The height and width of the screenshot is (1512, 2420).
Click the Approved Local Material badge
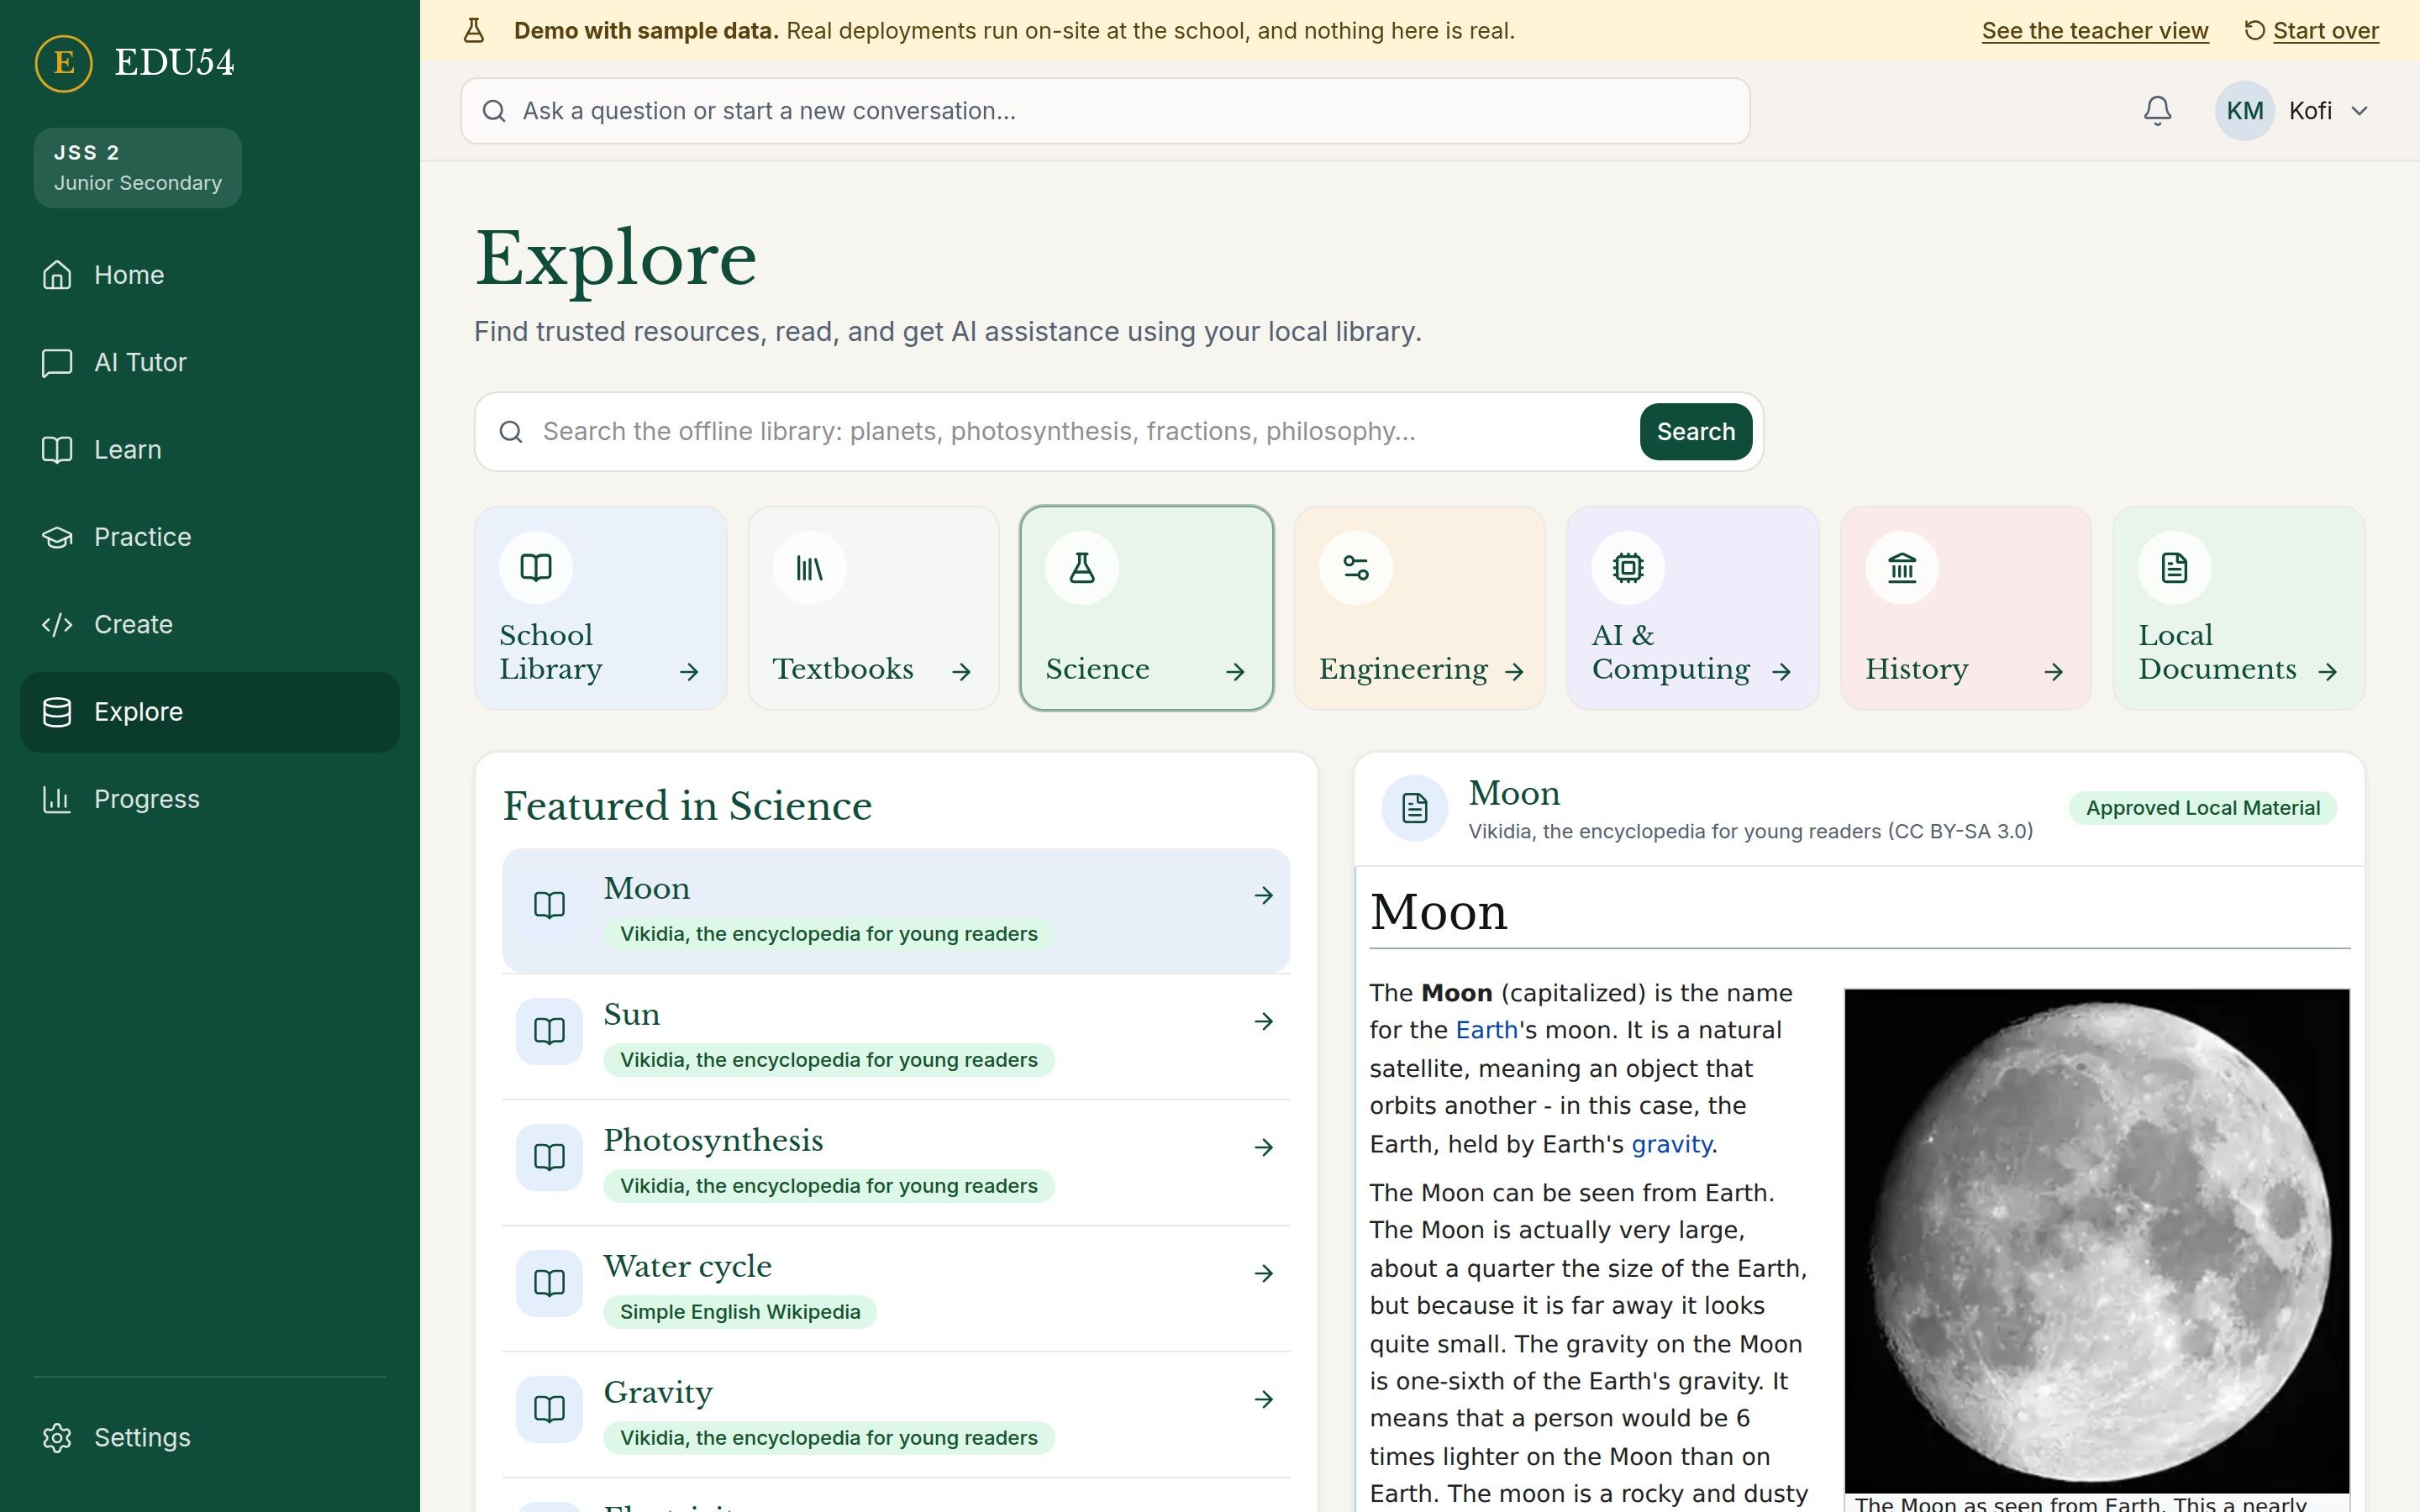point(2202,808)
